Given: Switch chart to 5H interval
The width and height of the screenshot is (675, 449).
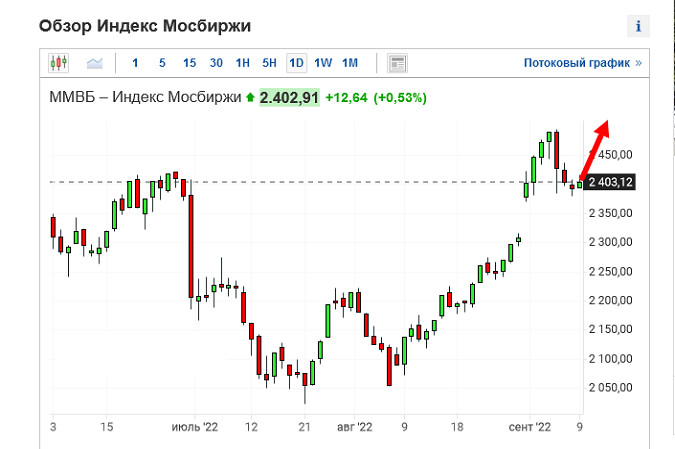Looking at the screenshot, I should pyautogui.click(x=270, y=63).
